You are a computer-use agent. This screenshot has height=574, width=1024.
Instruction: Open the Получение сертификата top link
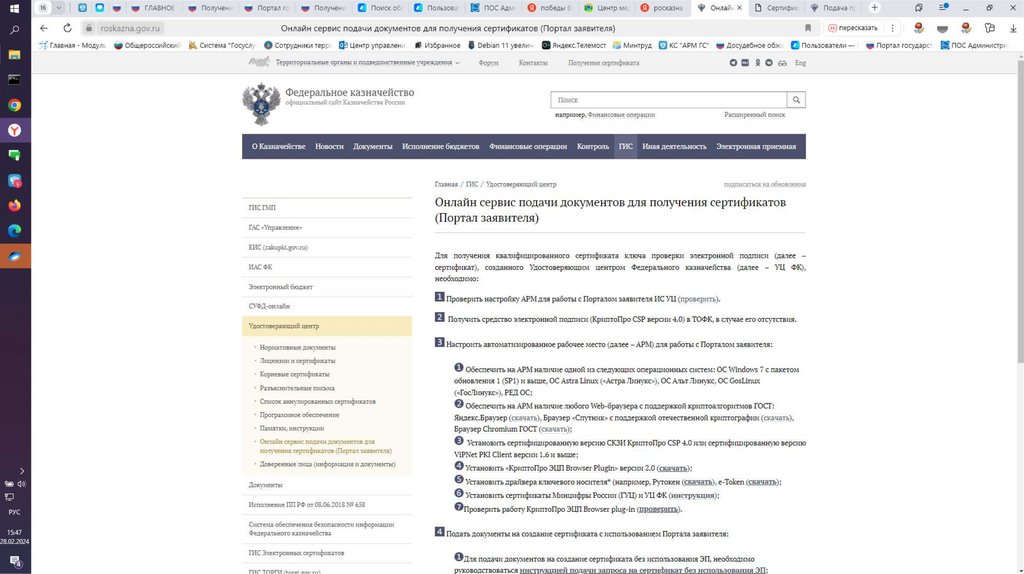pos(603,63)
